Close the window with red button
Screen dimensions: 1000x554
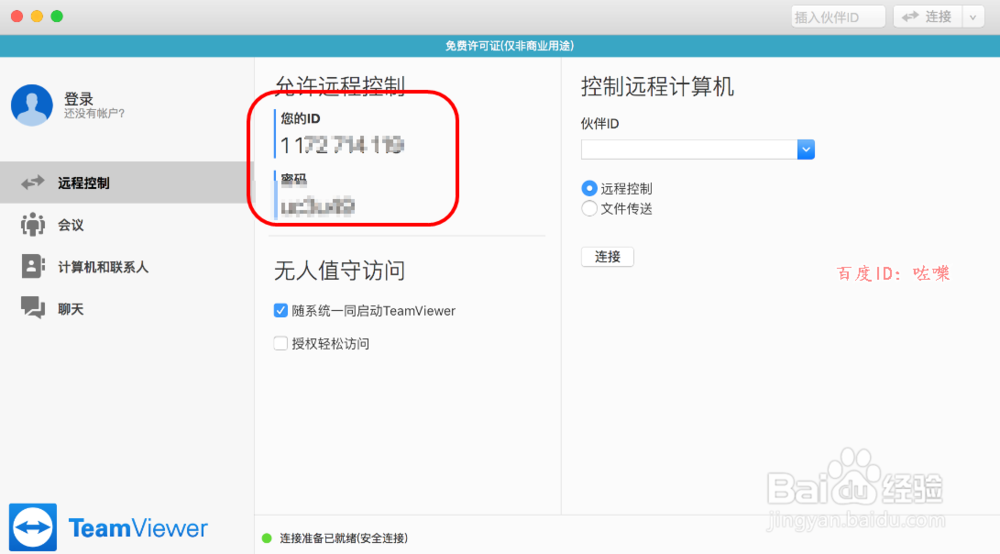pos(17,16)
